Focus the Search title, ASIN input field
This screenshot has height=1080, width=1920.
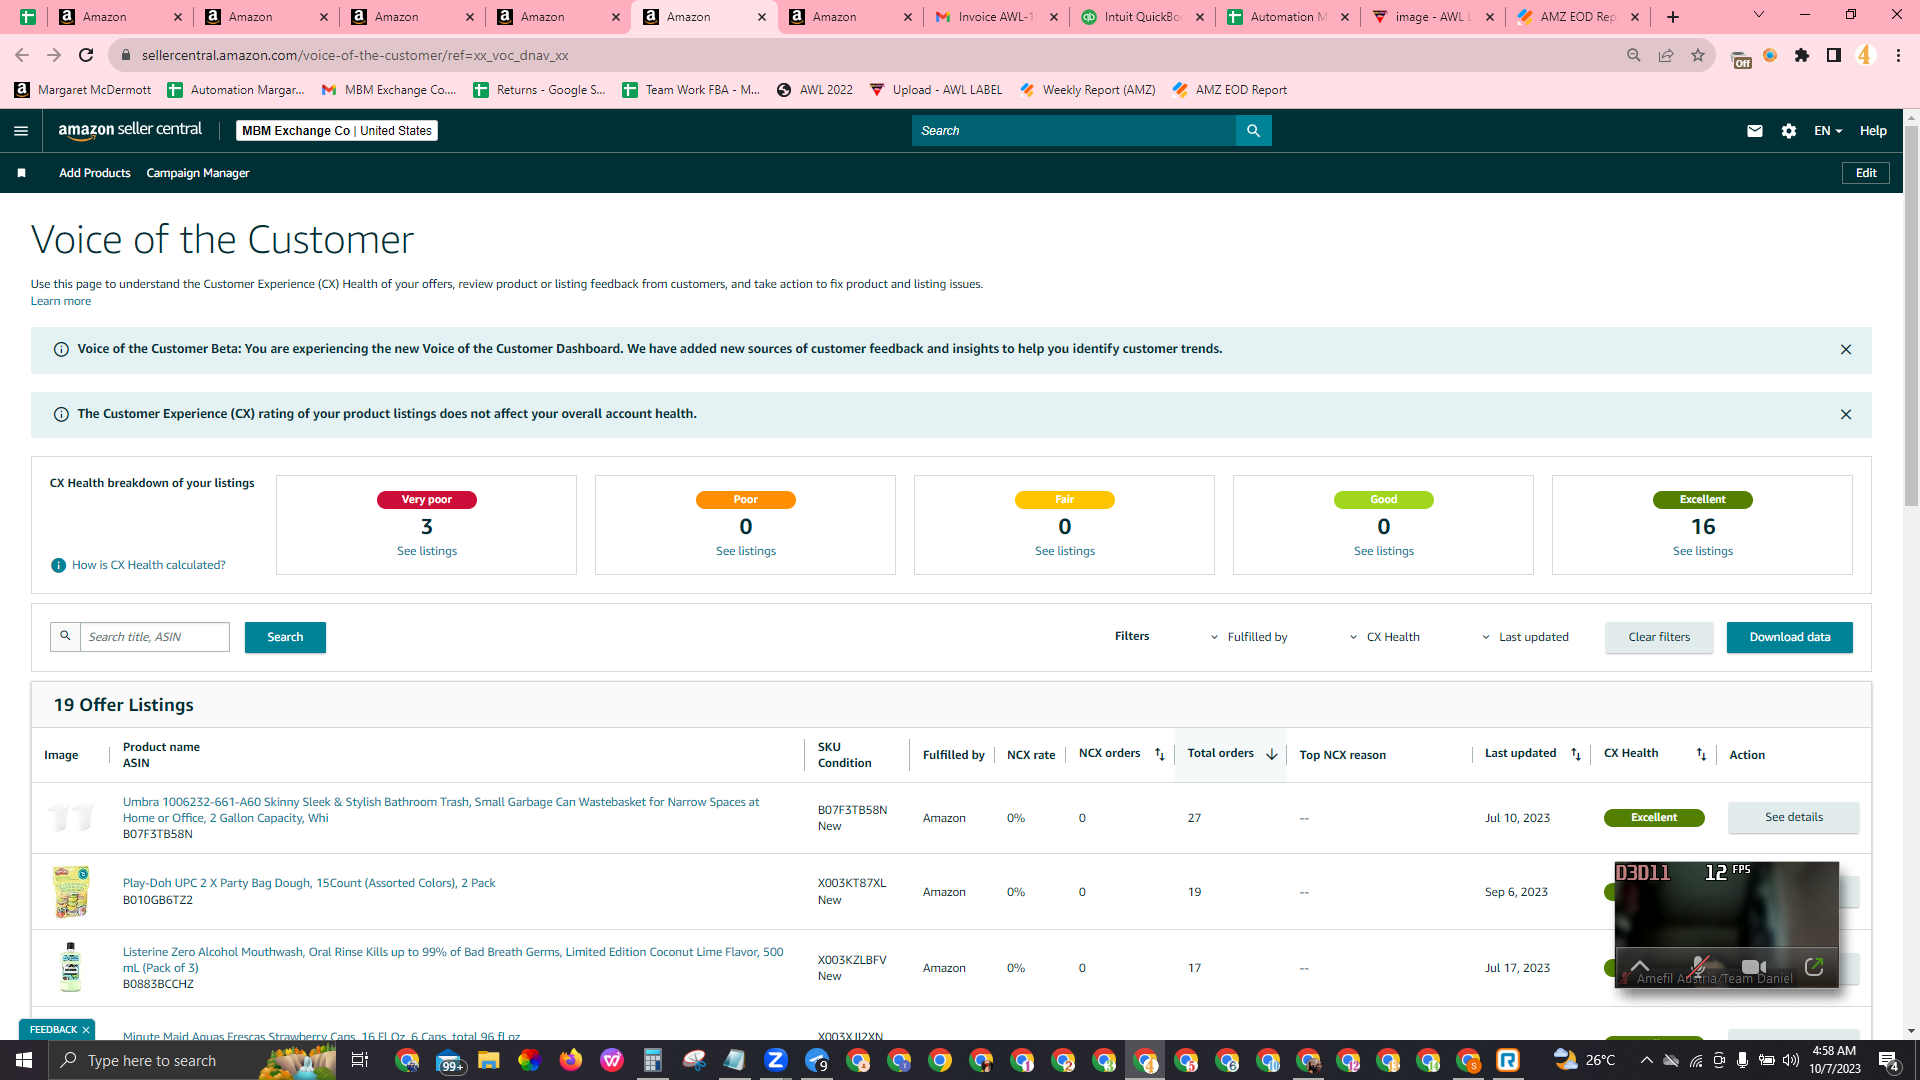[155, 637]
